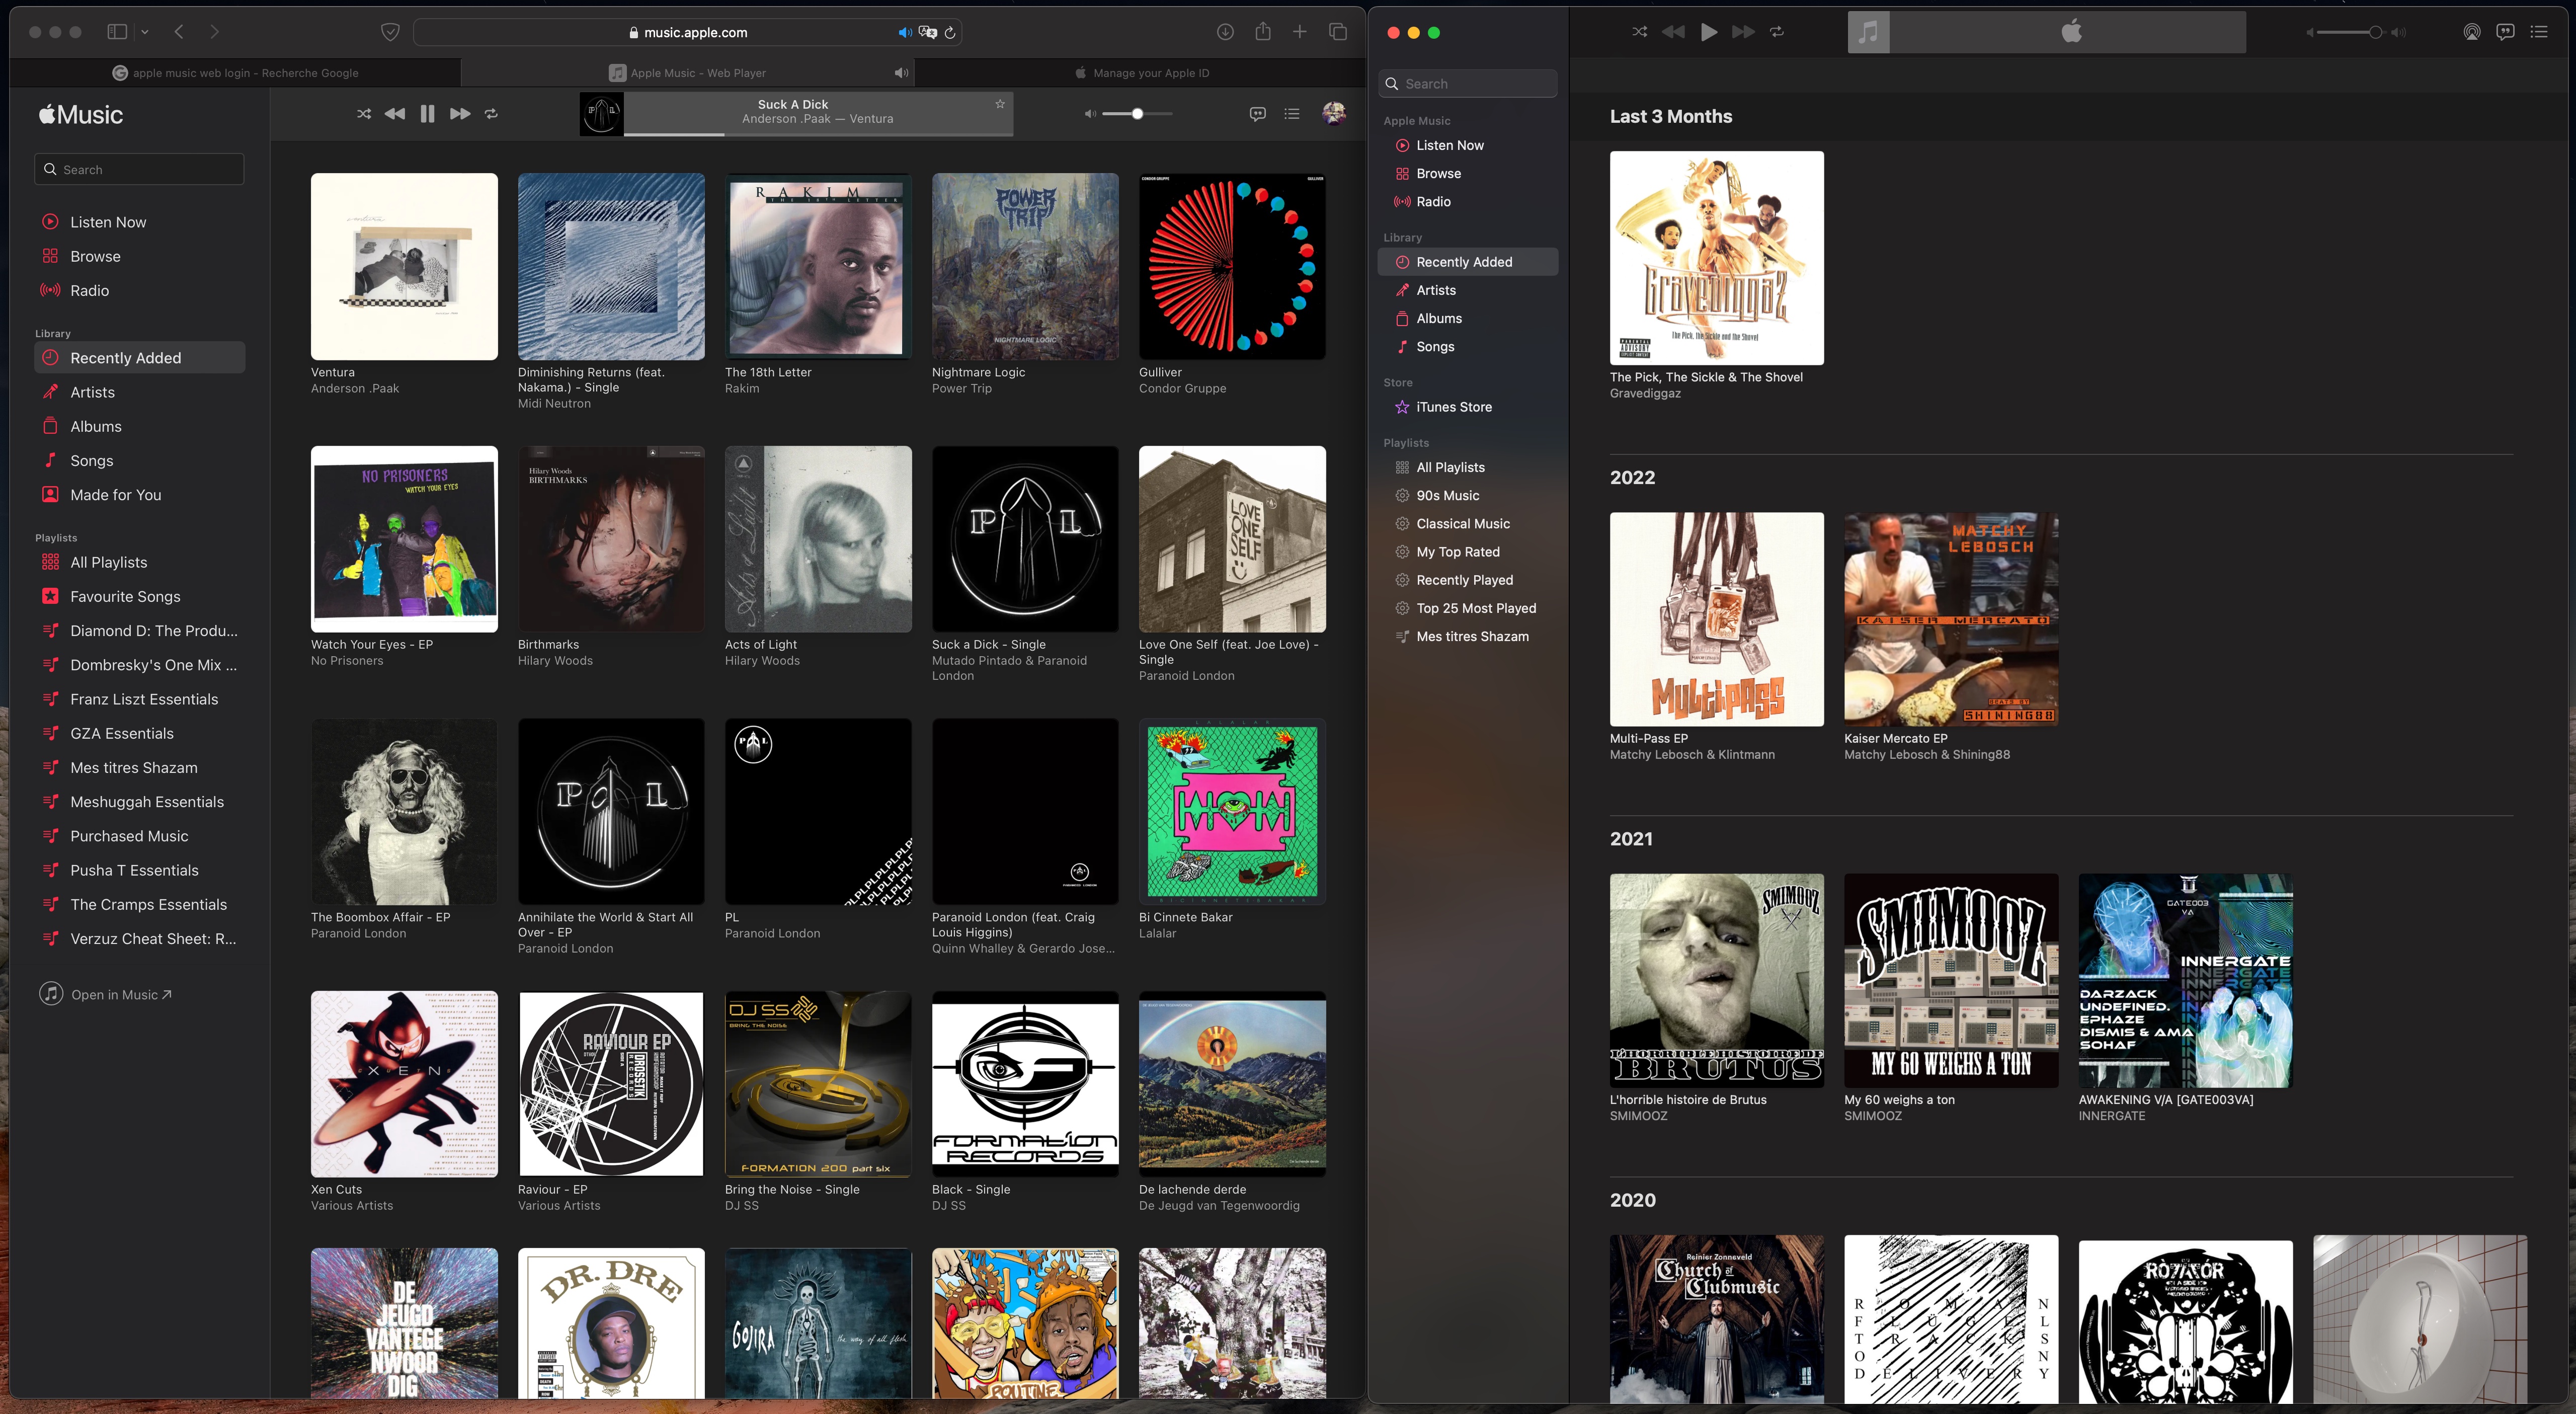This screenshot has height=1414, width=2576.
Task: Open the lyrics panel in the web player
Action: coord(1257,114)
